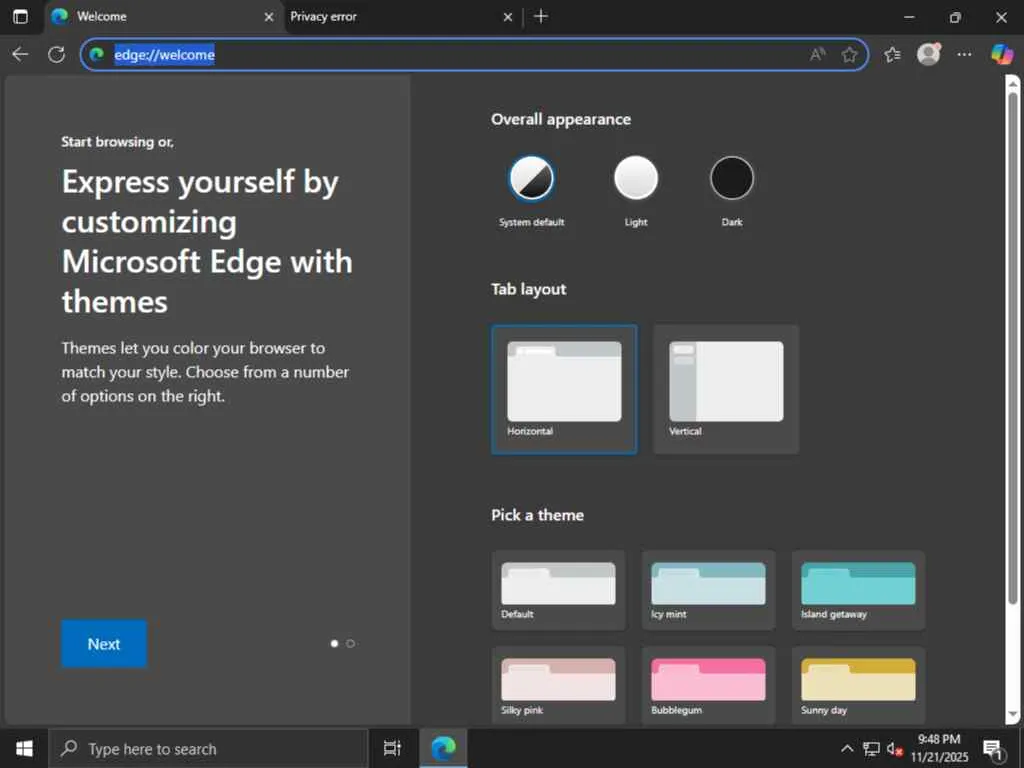The height and width of the screenshot is (768, 1024).
Task: Open the profile avatar menu
Action: (x=929, y=54)
